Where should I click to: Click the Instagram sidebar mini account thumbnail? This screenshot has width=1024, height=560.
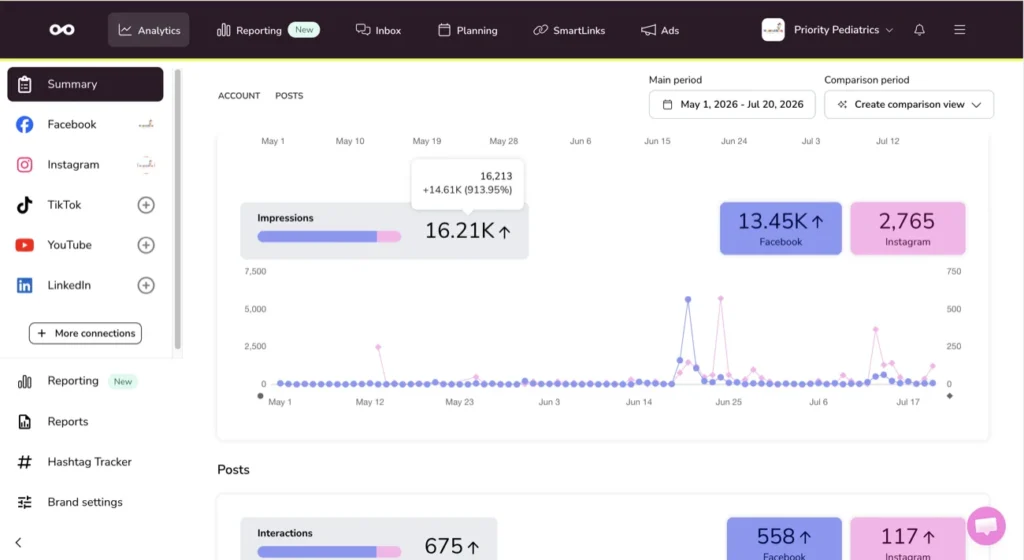pos(146,164)
